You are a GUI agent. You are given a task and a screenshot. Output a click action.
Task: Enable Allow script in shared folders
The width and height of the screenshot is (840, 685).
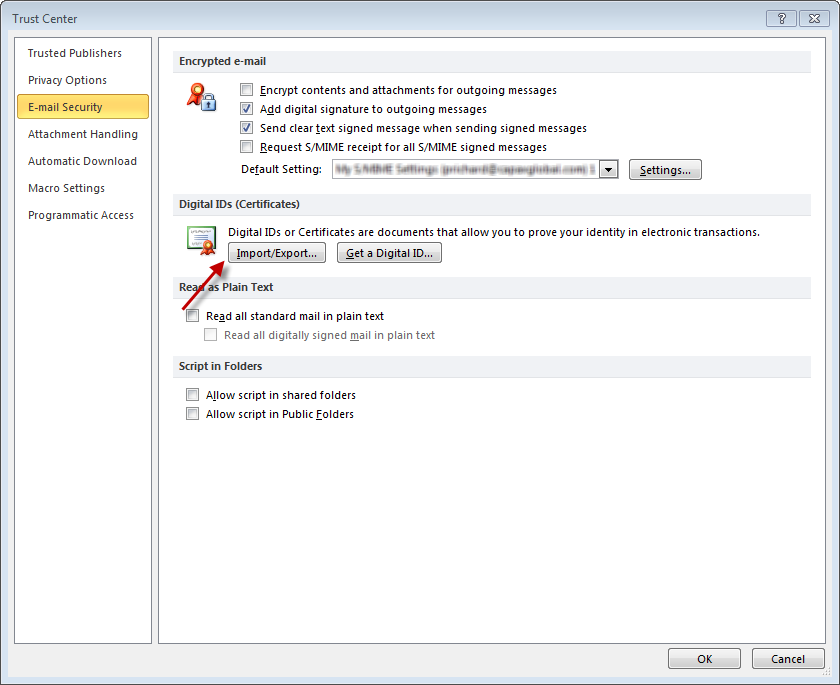pyautogui.click(x=192, y=395)
